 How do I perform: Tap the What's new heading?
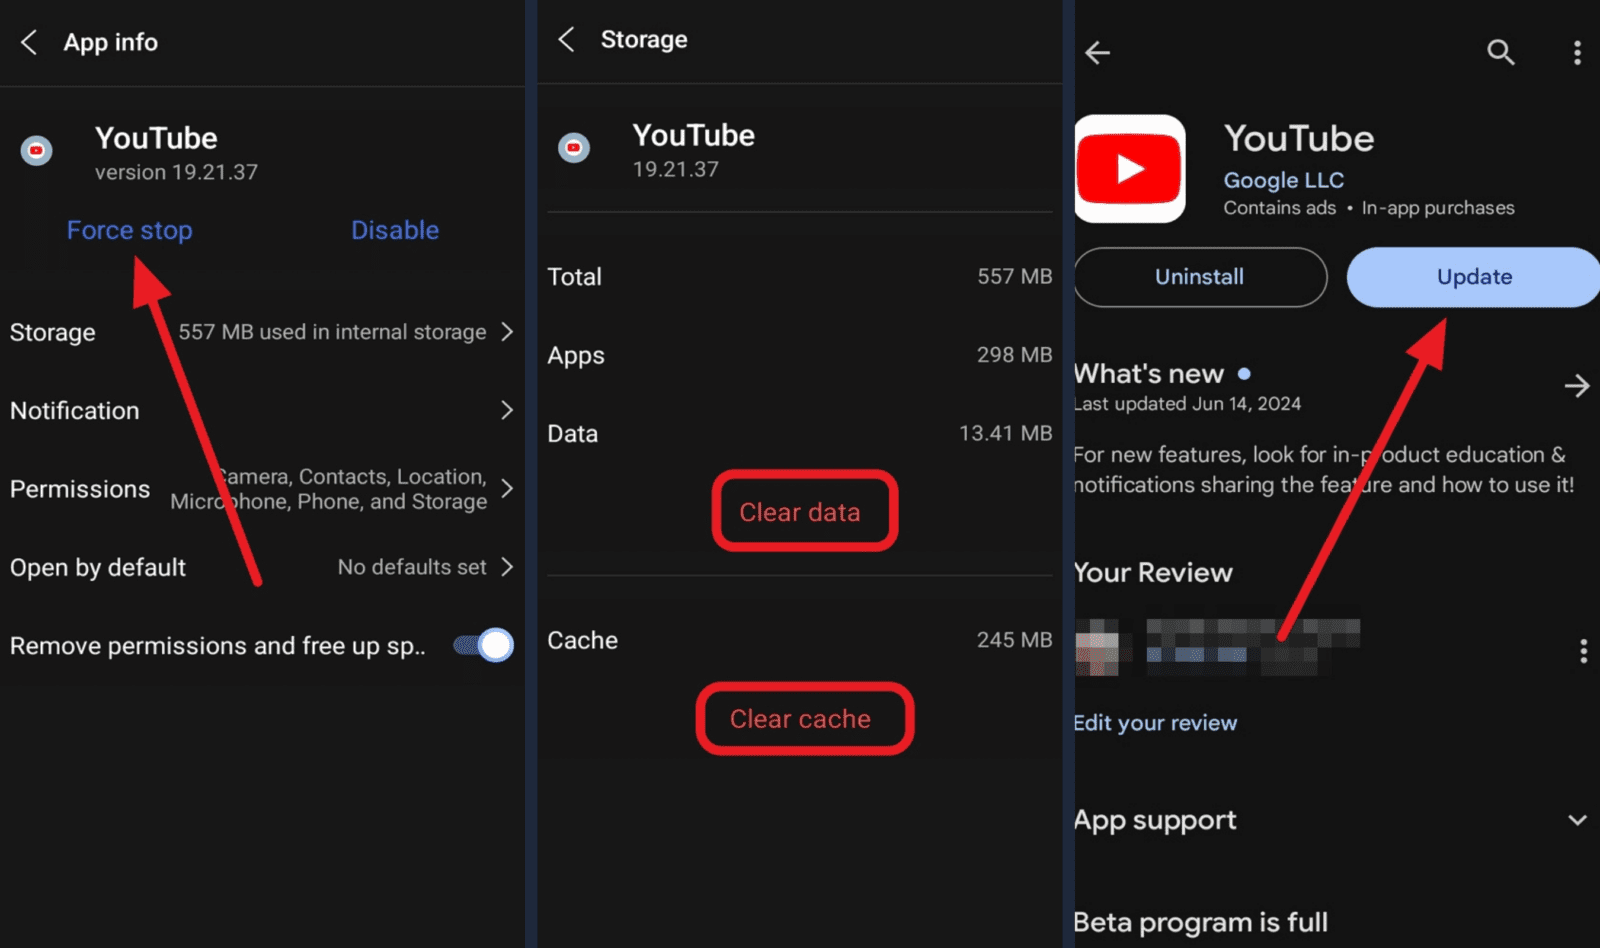coord(1148,374)
